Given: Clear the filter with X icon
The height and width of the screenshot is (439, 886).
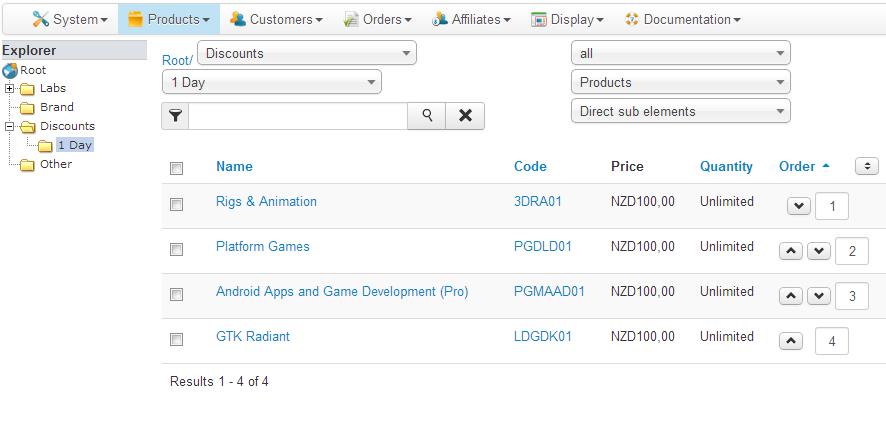Looking at the screenshot, I should click(465, 116).
